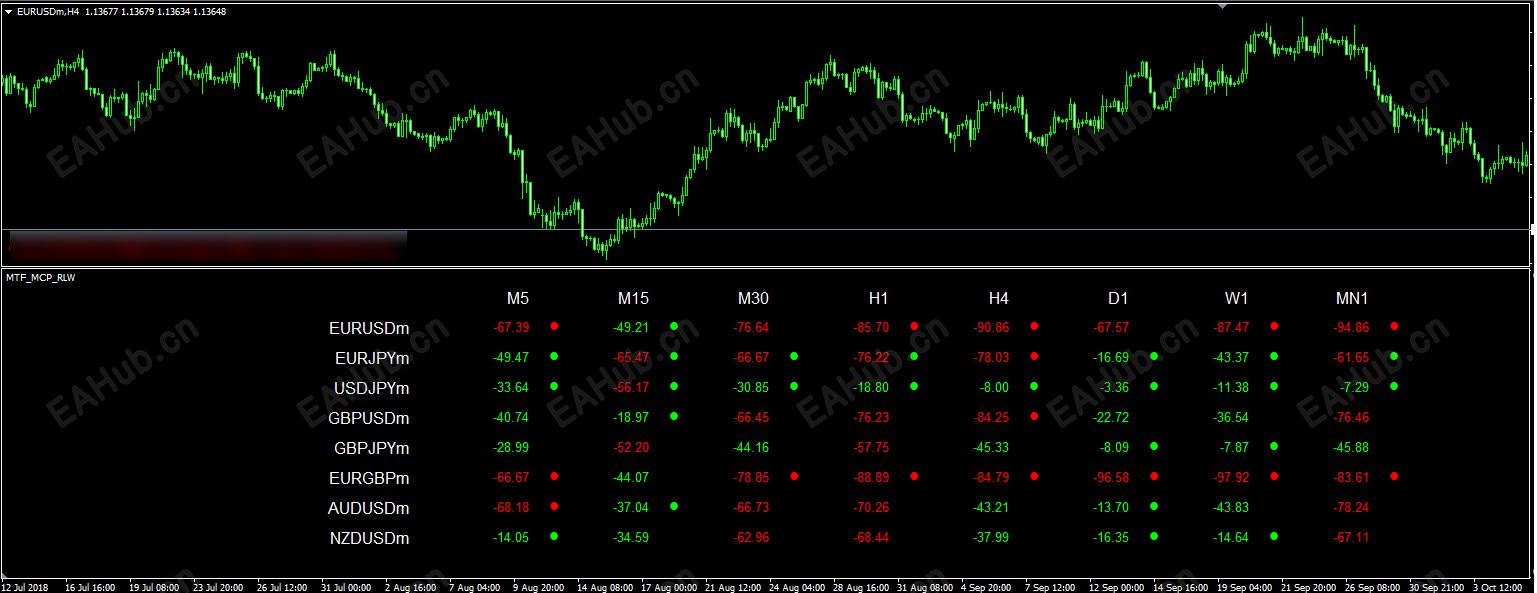Click the chart title text EURUSDm,H4
This screenshot has width=1537, height=593.
(x=48, y=12)
